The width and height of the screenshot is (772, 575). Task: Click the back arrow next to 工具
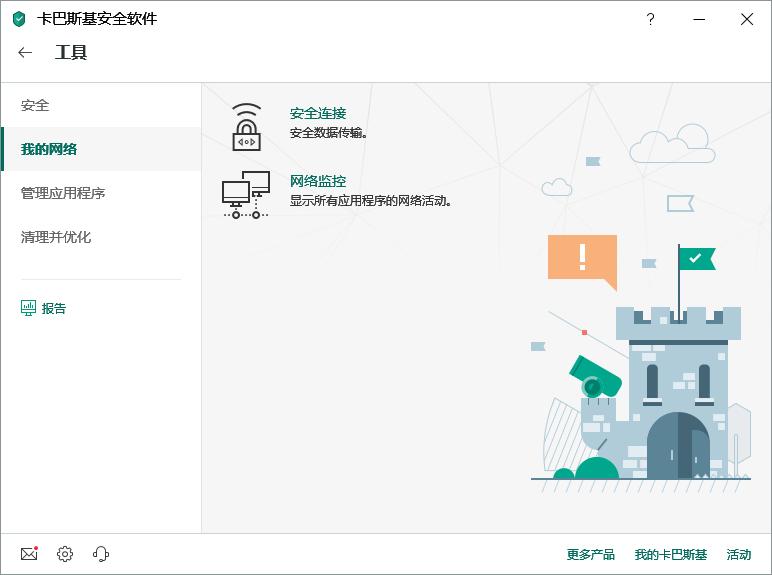(x=25, y=53)
